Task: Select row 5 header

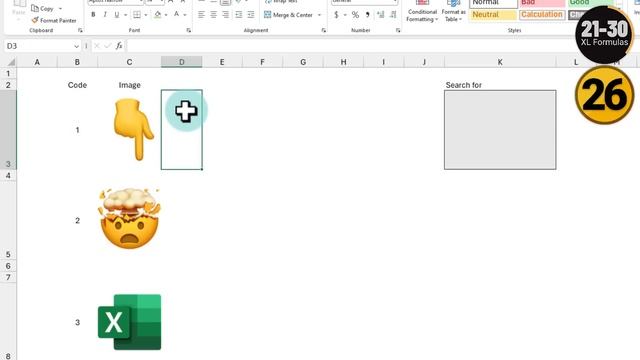Action: tap(8, 220)
